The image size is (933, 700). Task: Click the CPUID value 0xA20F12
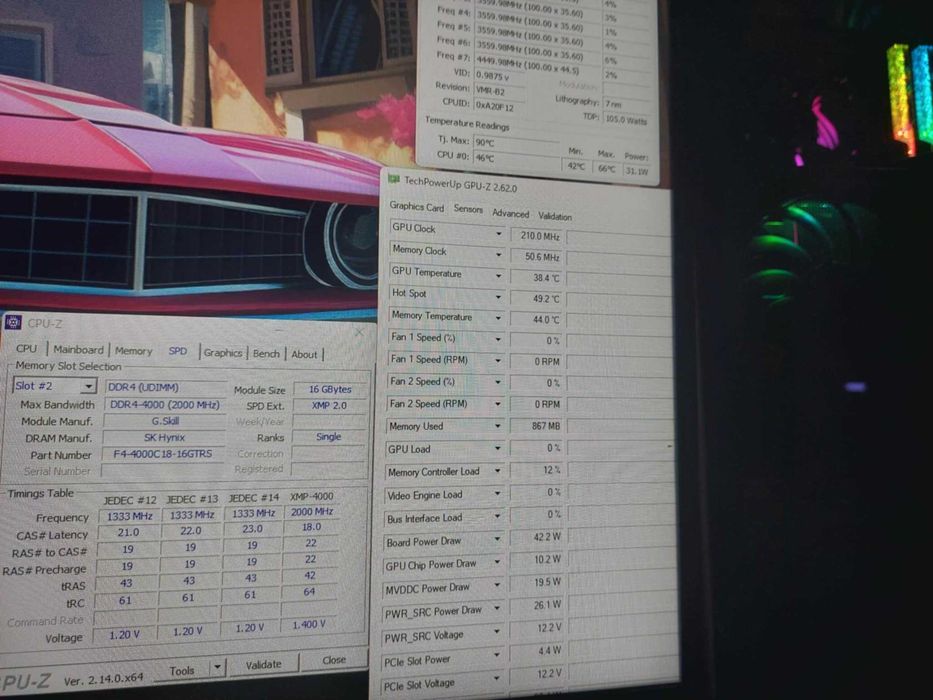tap(498, 105)
